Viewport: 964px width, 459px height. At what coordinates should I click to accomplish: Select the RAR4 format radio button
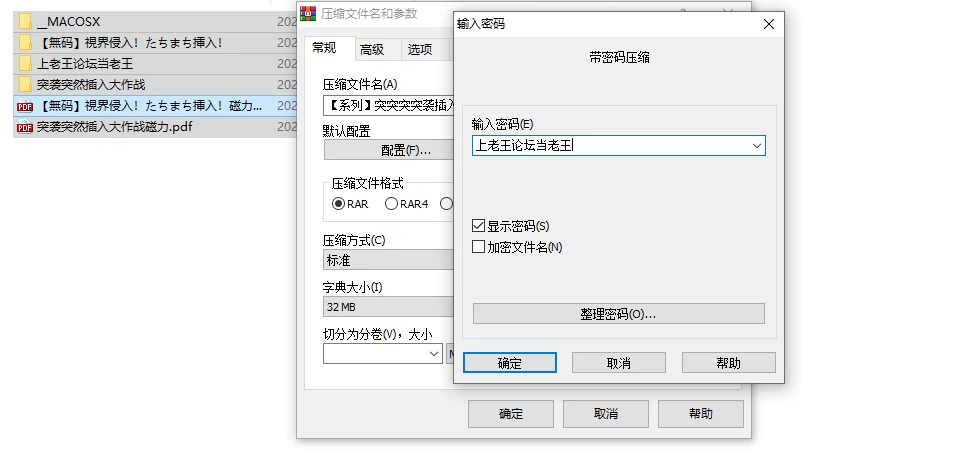pos(391,204)
